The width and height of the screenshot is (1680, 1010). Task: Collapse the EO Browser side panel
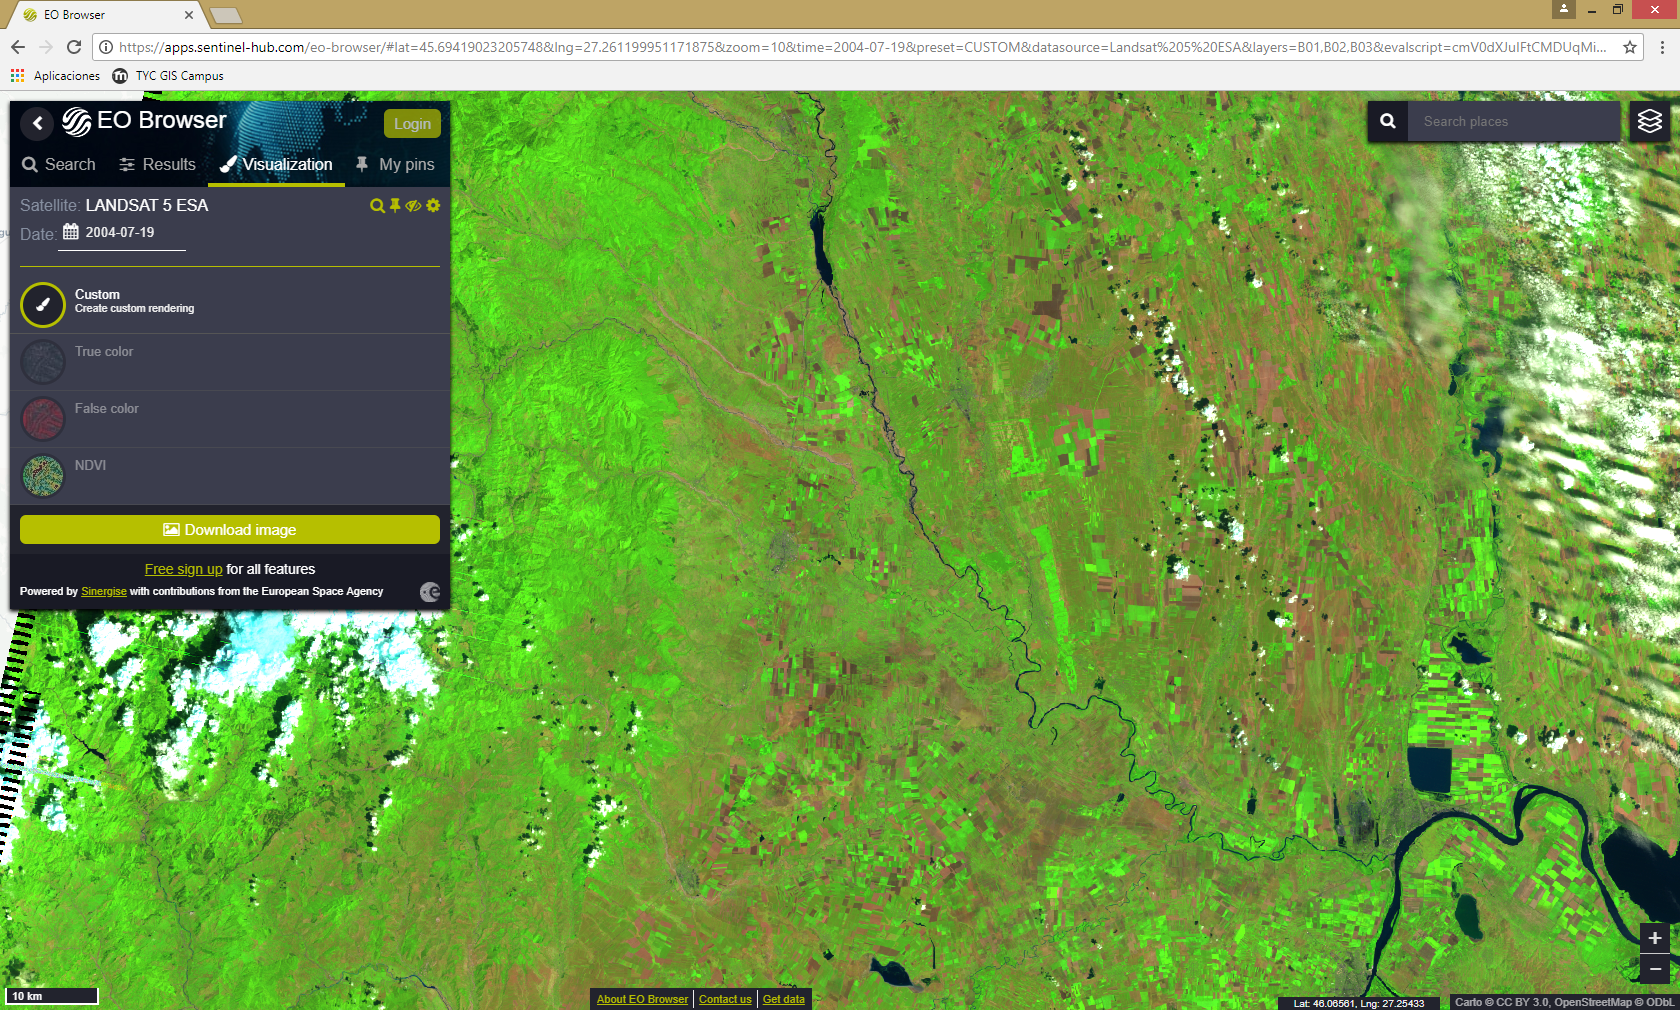37,123
